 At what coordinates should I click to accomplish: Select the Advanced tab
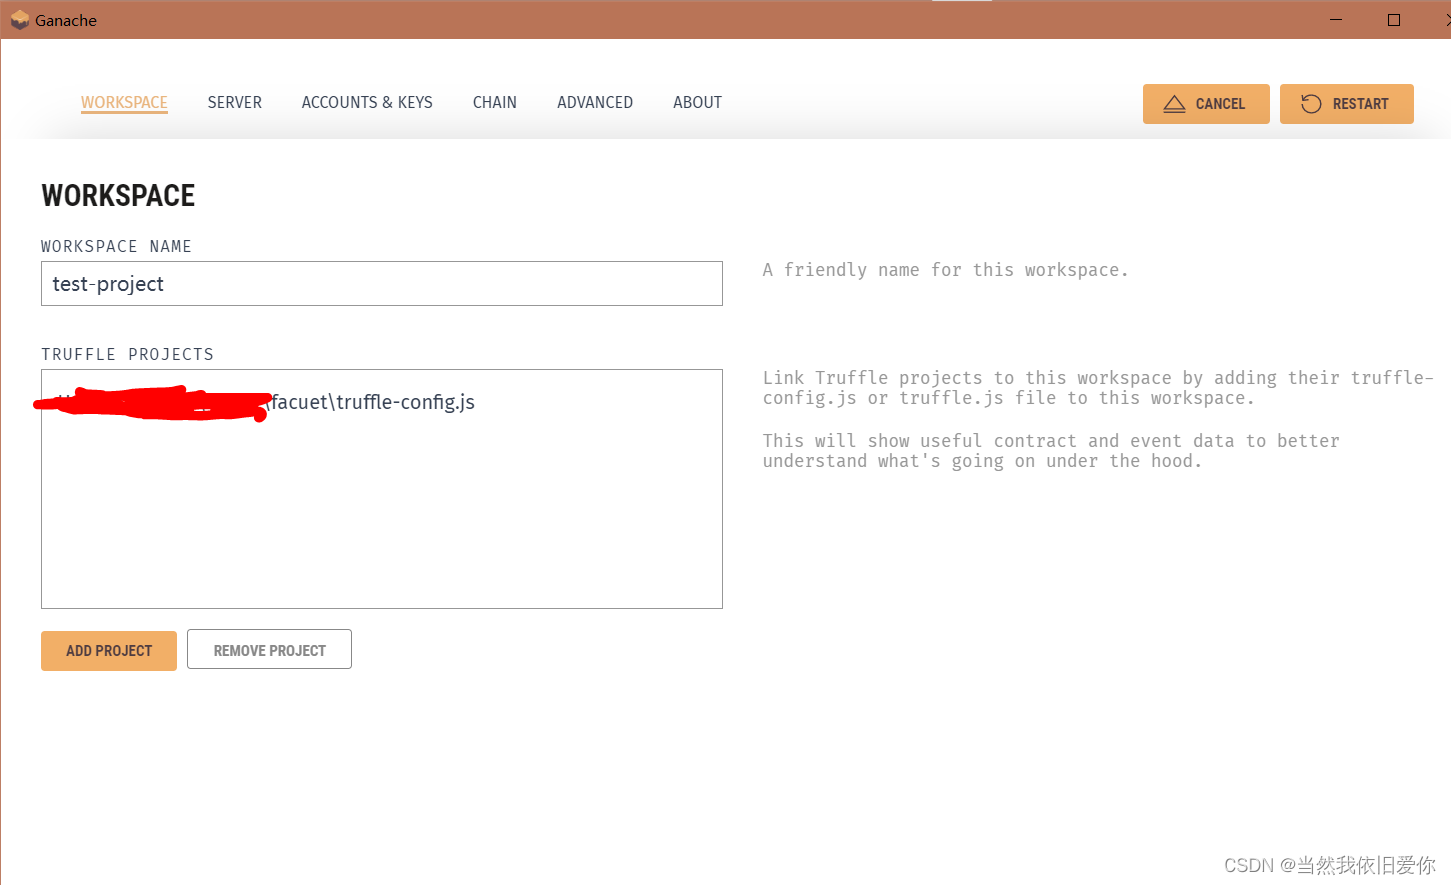click(x=595, y=103)
